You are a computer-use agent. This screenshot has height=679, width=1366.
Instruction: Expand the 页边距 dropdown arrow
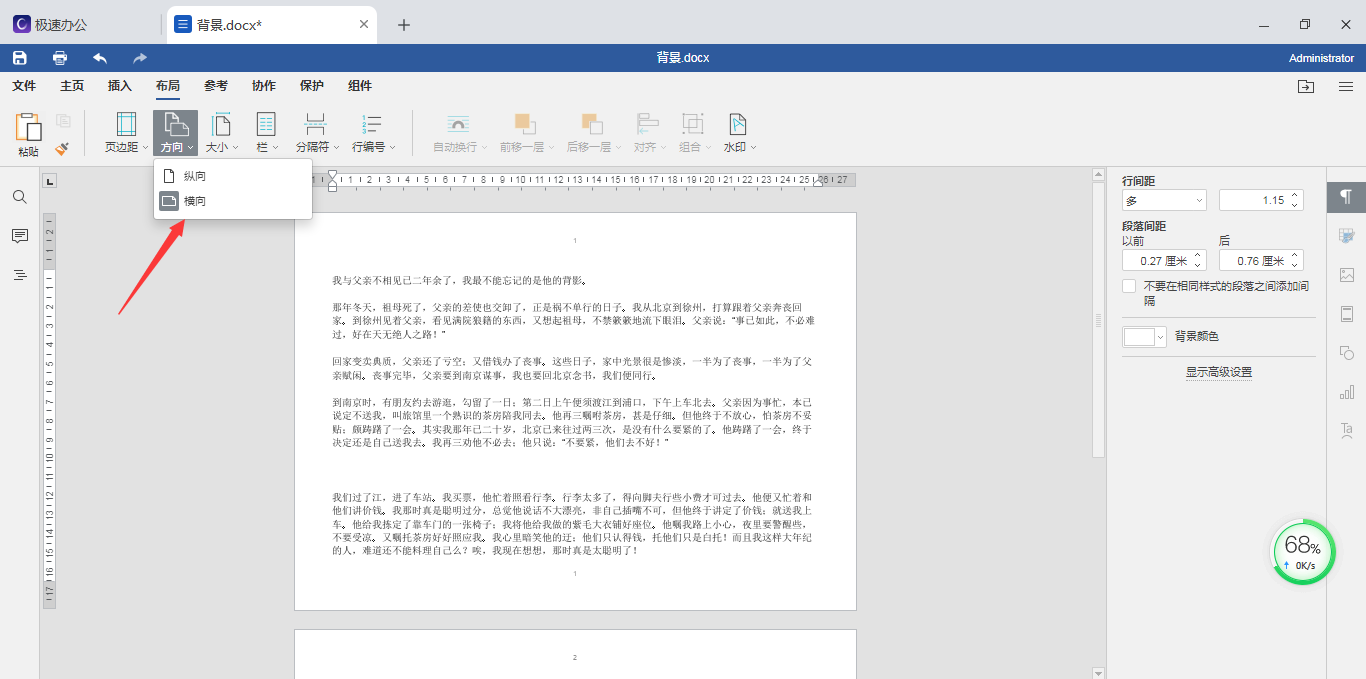pyautogui.click(x=145, y=148)
